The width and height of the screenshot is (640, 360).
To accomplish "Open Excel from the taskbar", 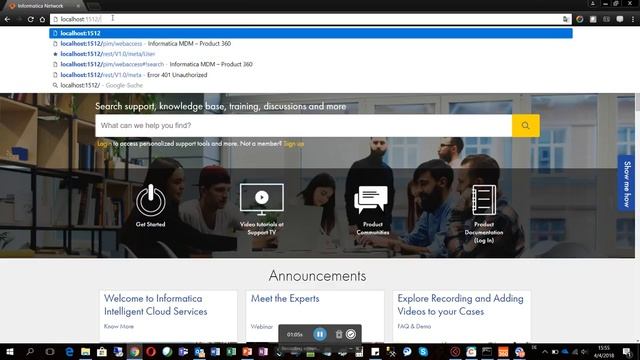I will tap(231, 351).
